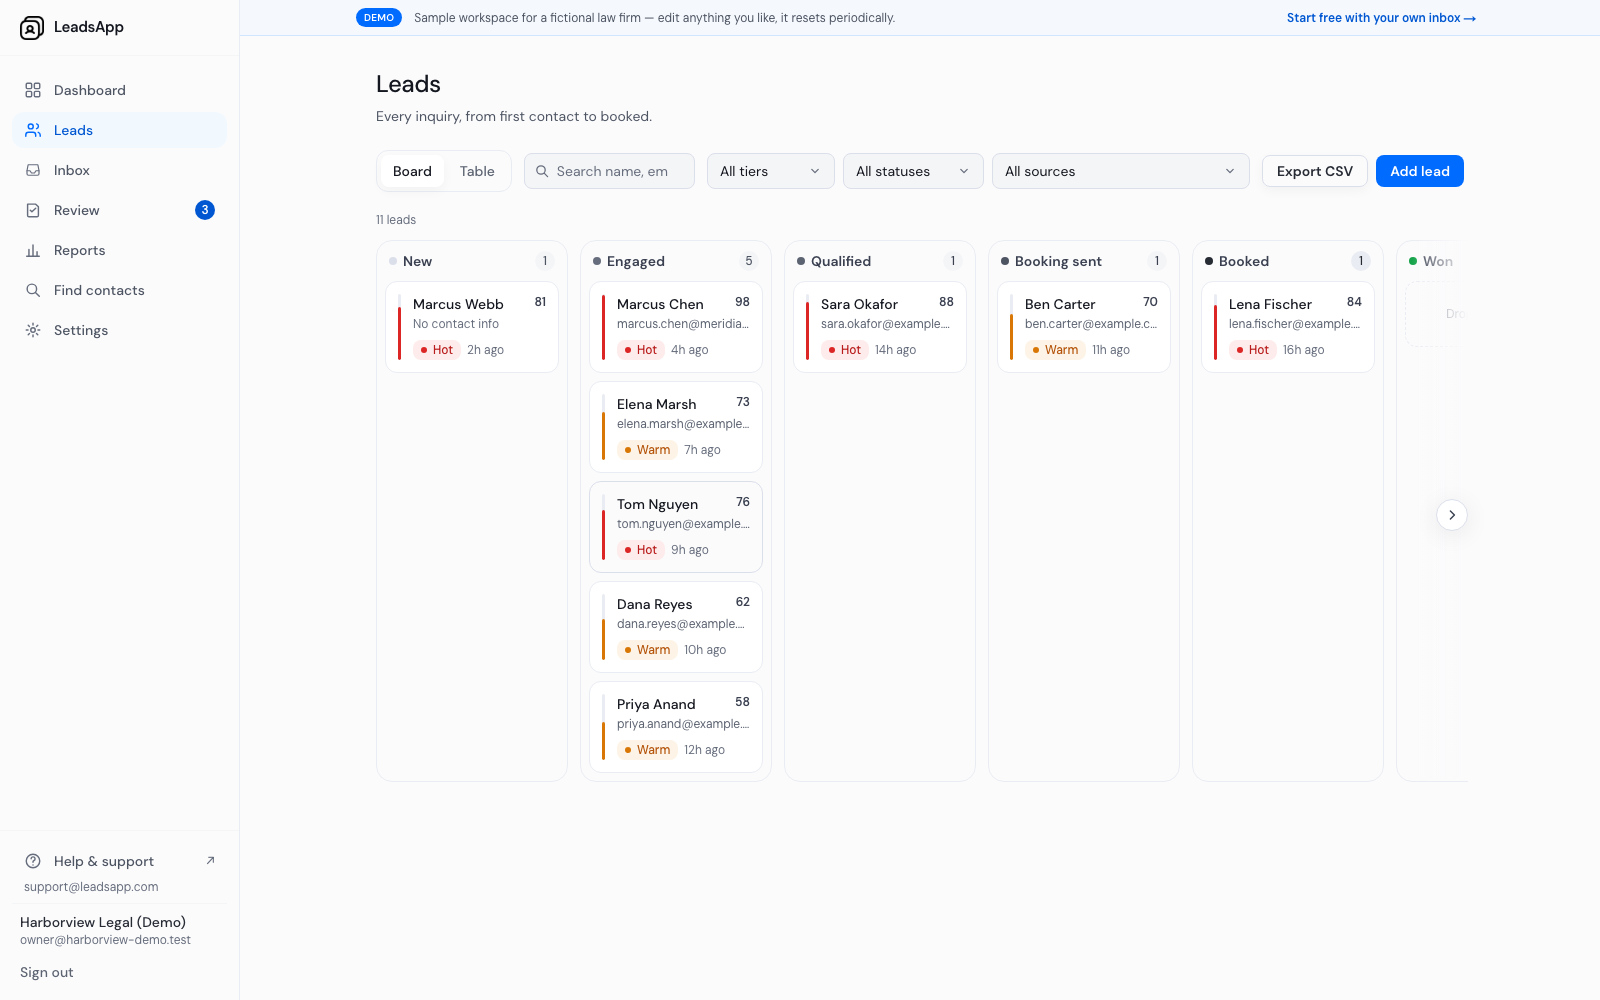This screenshot has height=1000, width=1600.
Task: Click the Inbox tray icon
Action: pos(33,170)
